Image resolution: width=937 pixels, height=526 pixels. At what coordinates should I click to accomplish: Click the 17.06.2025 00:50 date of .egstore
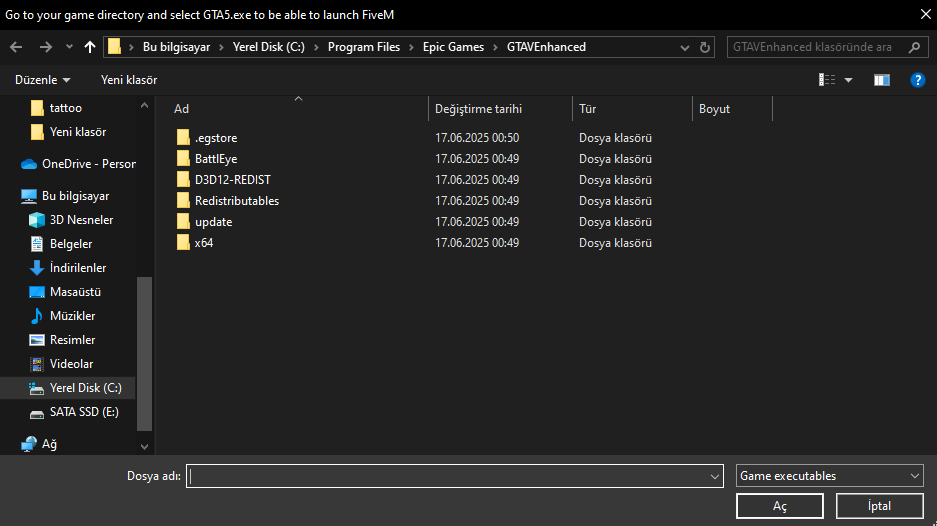(x=477, y=138)
